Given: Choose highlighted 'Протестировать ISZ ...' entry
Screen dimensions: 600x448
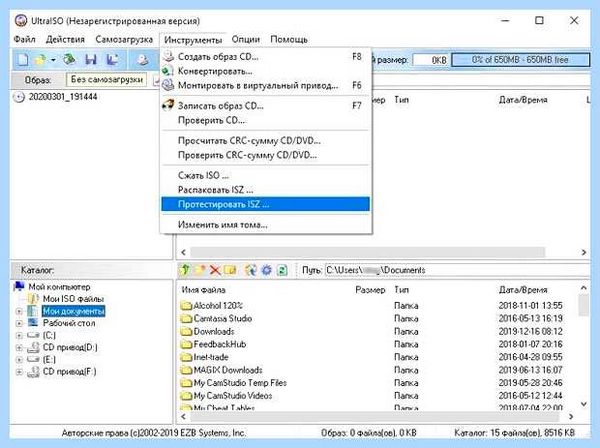Looking at the screenshot, I should [x=266, y=204].
